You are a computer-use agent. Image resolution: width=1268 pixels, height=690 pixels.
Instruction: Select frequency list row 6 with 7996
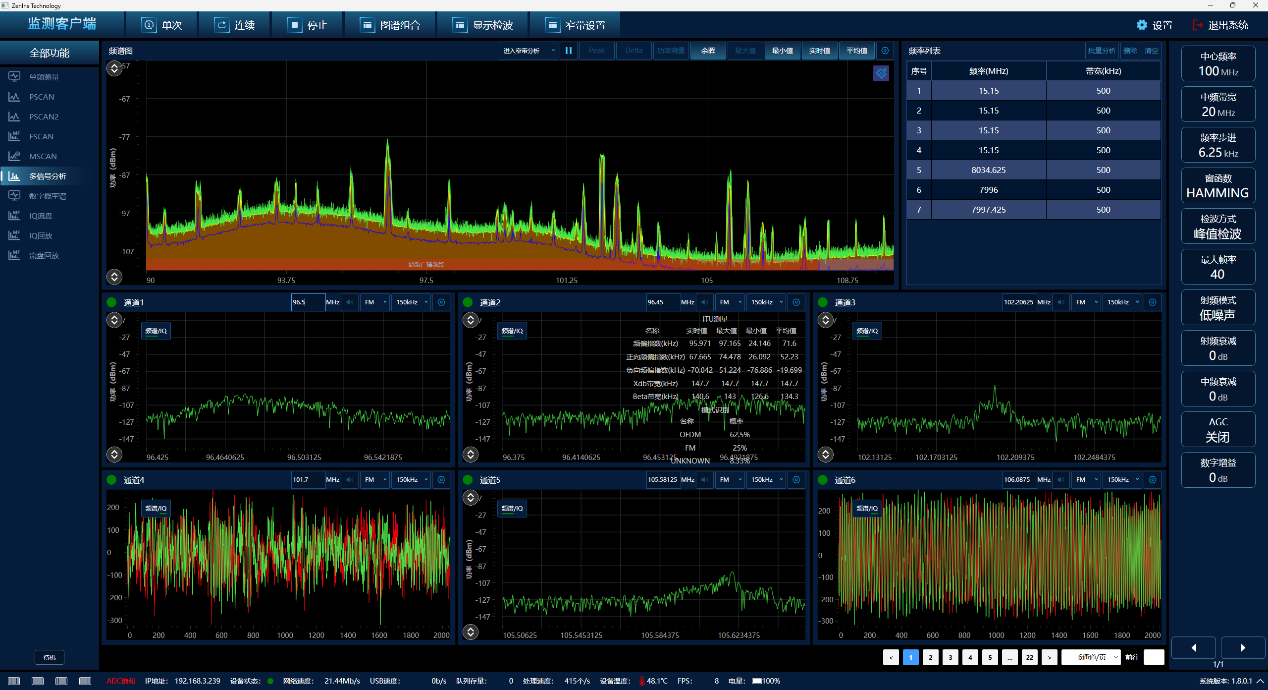tap(1034, 190)
